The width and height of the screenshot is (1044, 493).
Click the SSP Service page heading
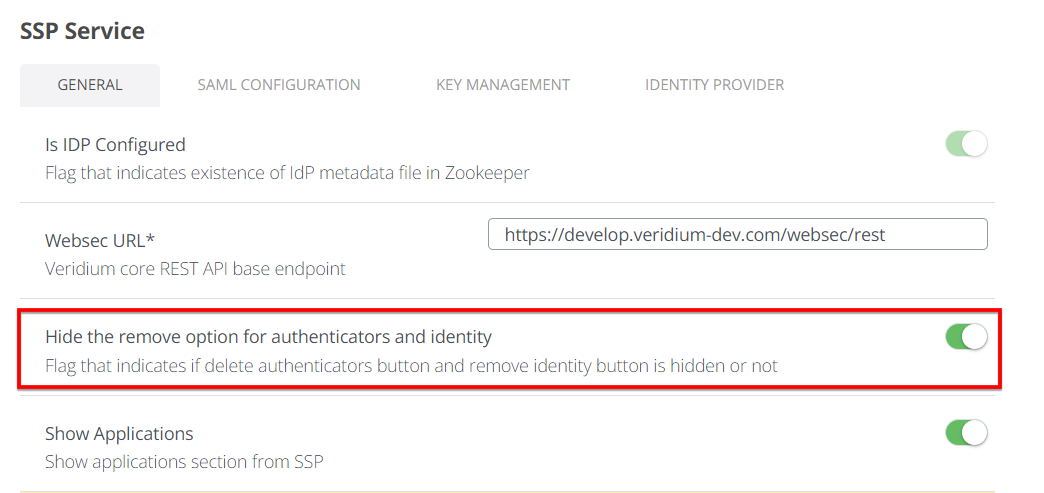pyautogui.click(x=82, y=31)
